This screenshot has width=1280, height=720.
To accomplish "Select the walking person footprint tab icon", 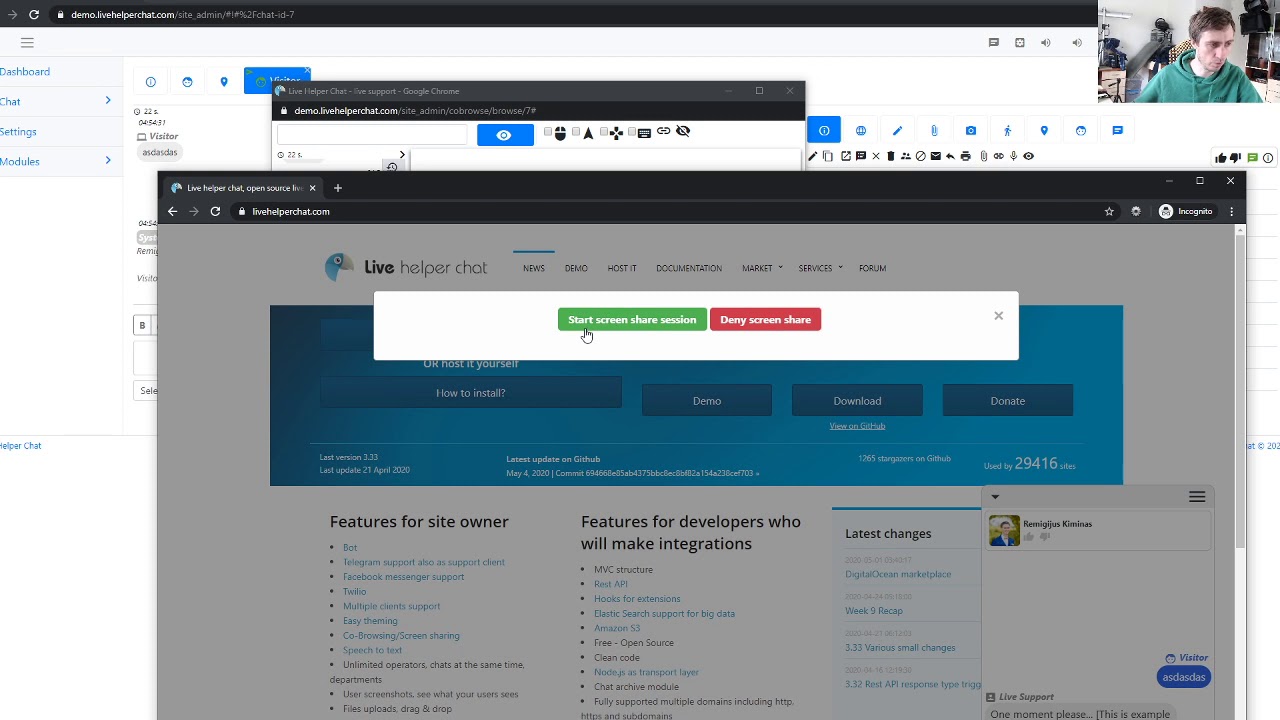I will (x=1007, y=130).
